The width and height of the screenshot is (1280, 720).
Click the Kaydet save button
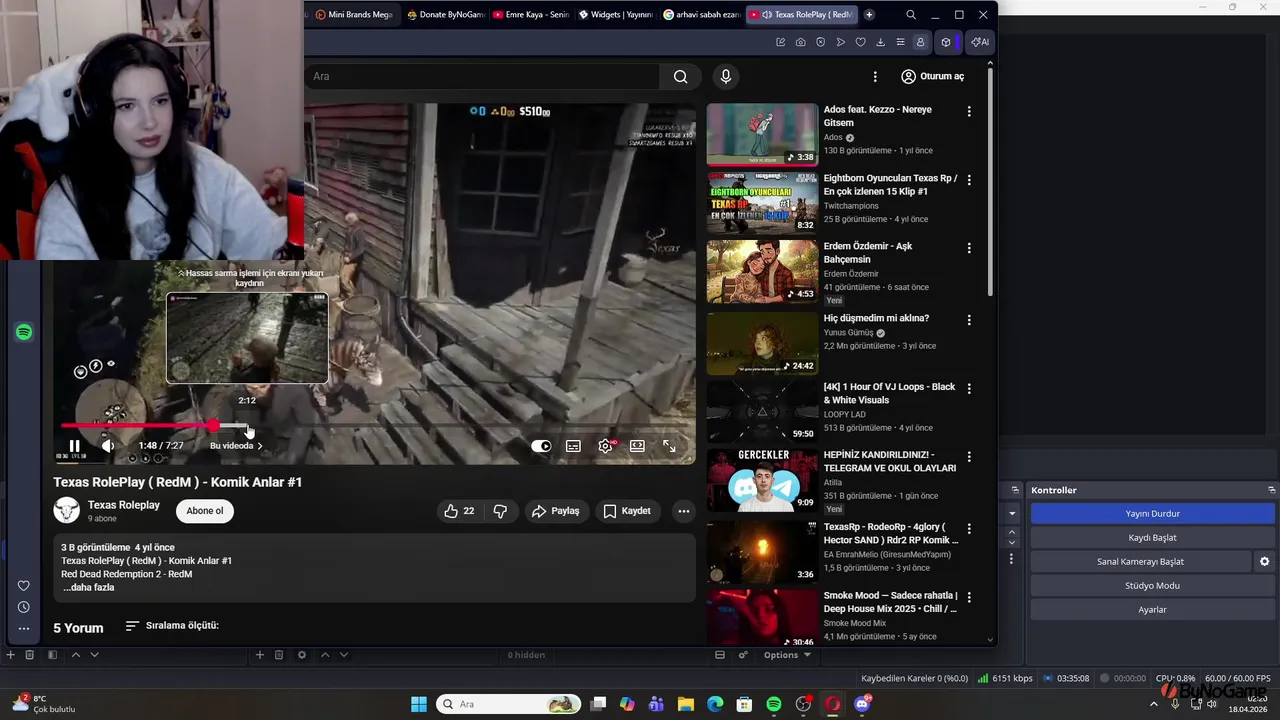(627, 511)
